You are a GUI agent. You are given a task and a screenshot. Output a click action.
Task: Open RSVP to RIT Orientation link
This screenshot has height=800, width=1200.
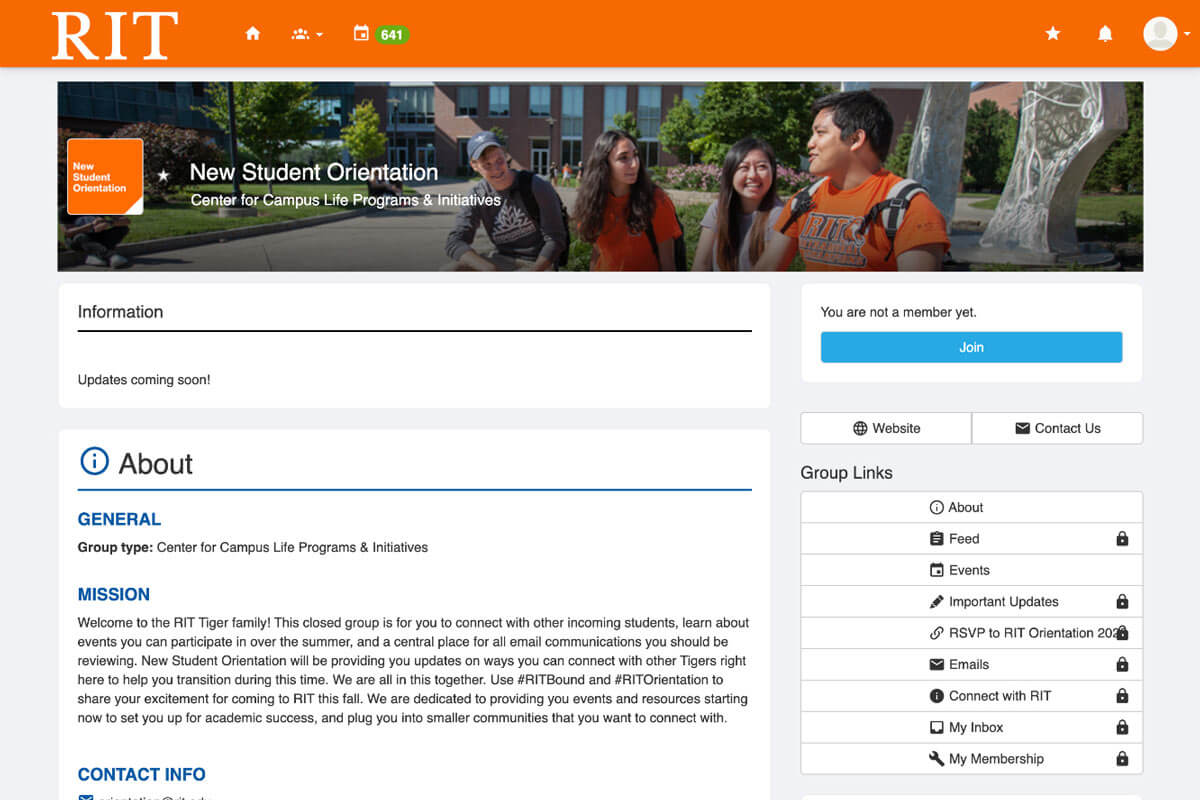click(x=971, y=633)
